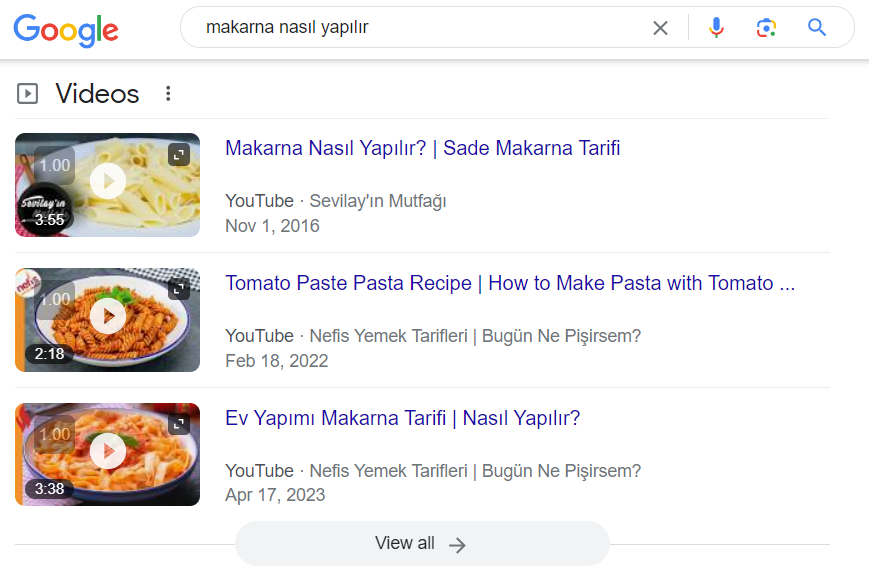
Task: Click the 1.00 speed badge on first video
Action: click(x=55, y=165)
